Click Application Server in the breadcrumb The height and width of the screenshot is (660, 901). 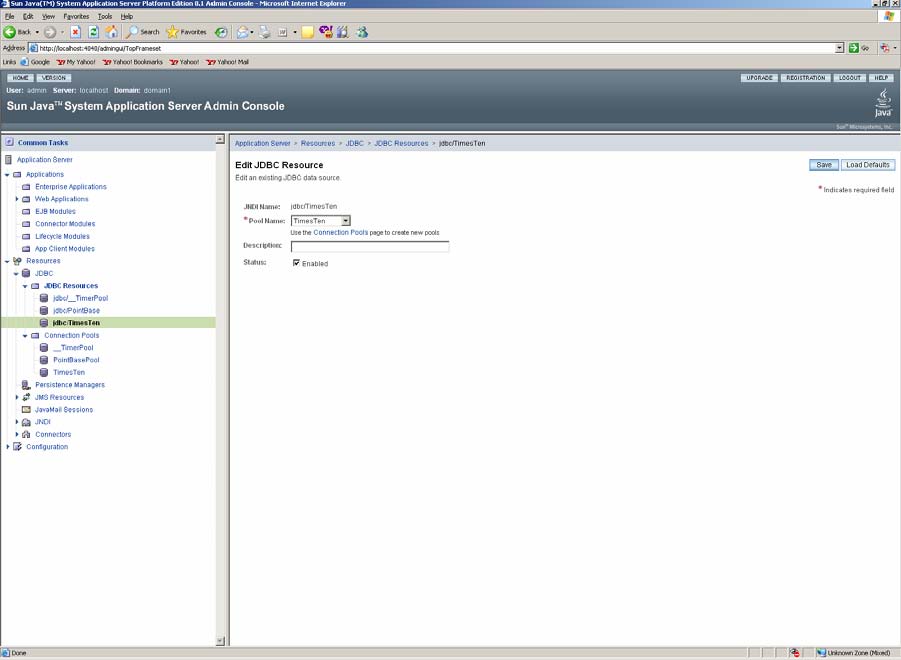[x=263, y=144]
